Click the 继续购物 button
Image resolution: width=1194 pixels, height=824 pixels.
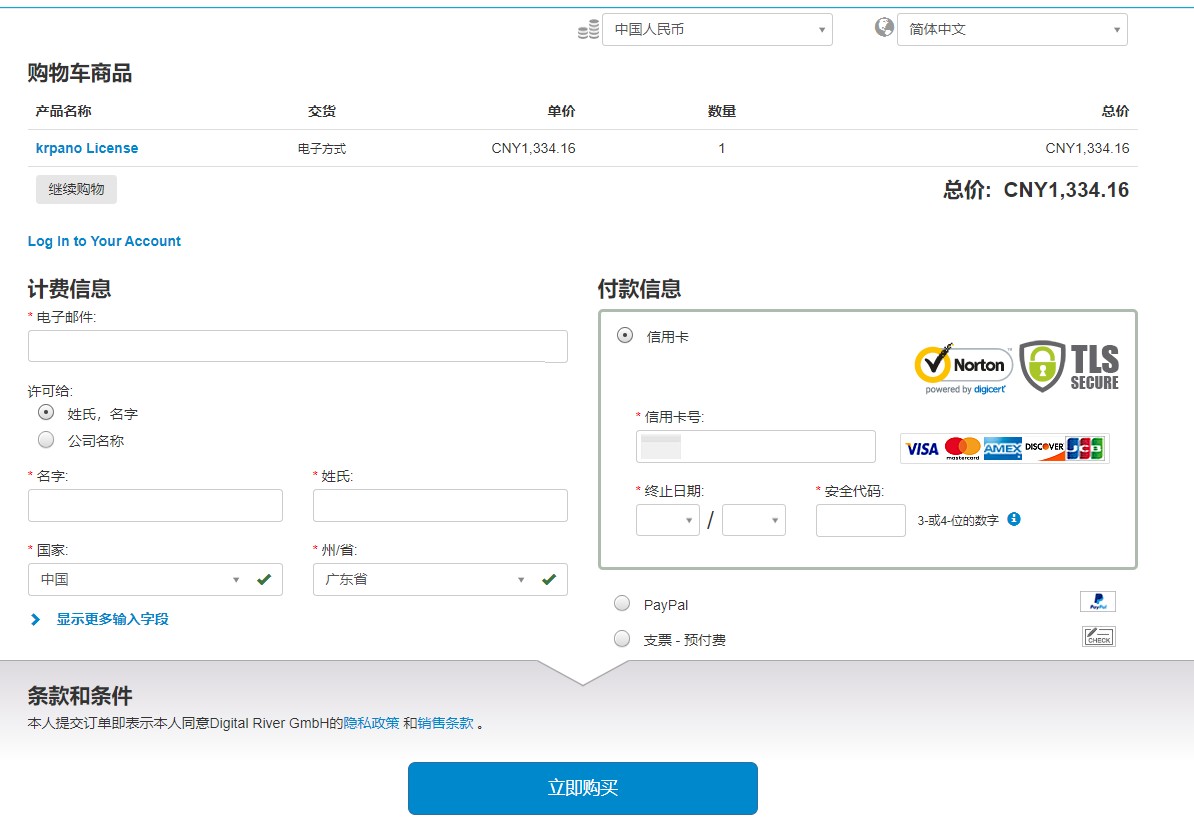[76, 189]
